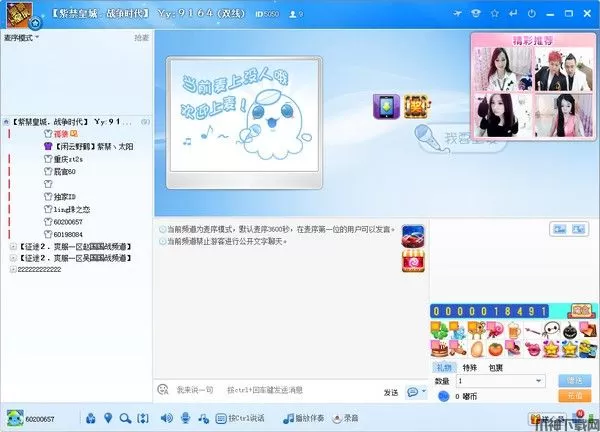Viewport: 600px width, 432px height.
Task: Click the 赠送 send gift button
Action: (574, 380)
